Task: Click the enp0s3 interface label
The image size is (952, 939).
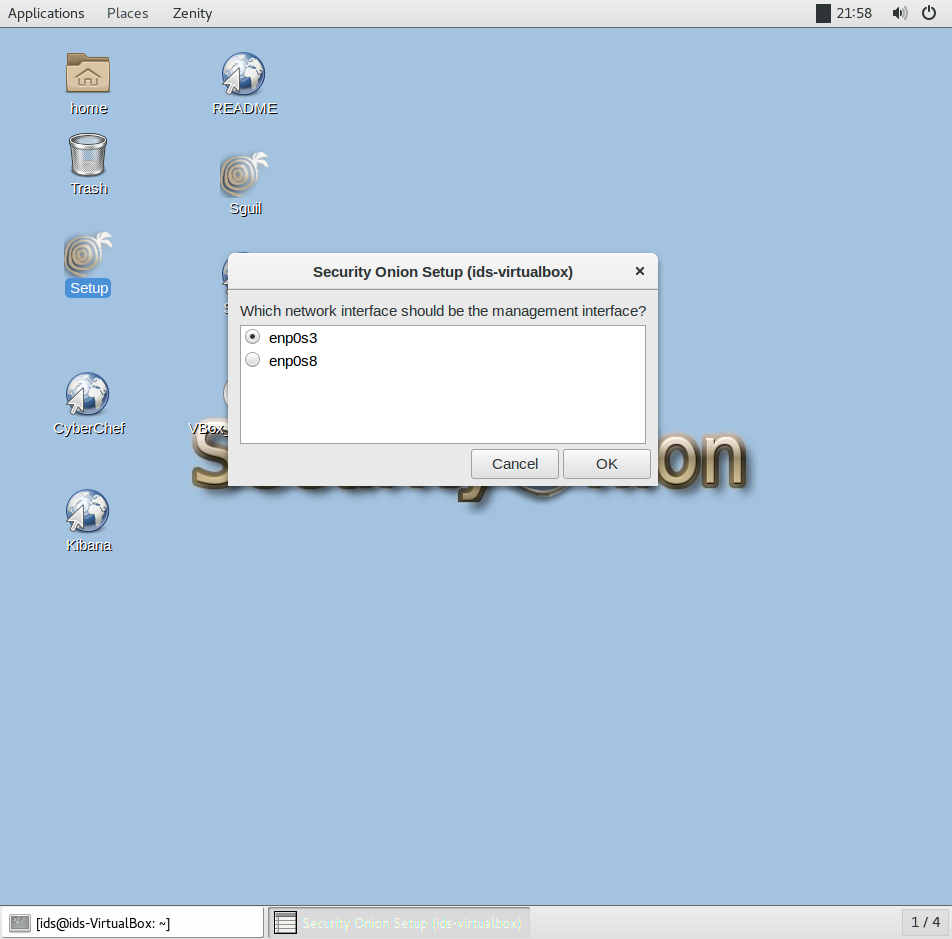Action: (293, 338)
